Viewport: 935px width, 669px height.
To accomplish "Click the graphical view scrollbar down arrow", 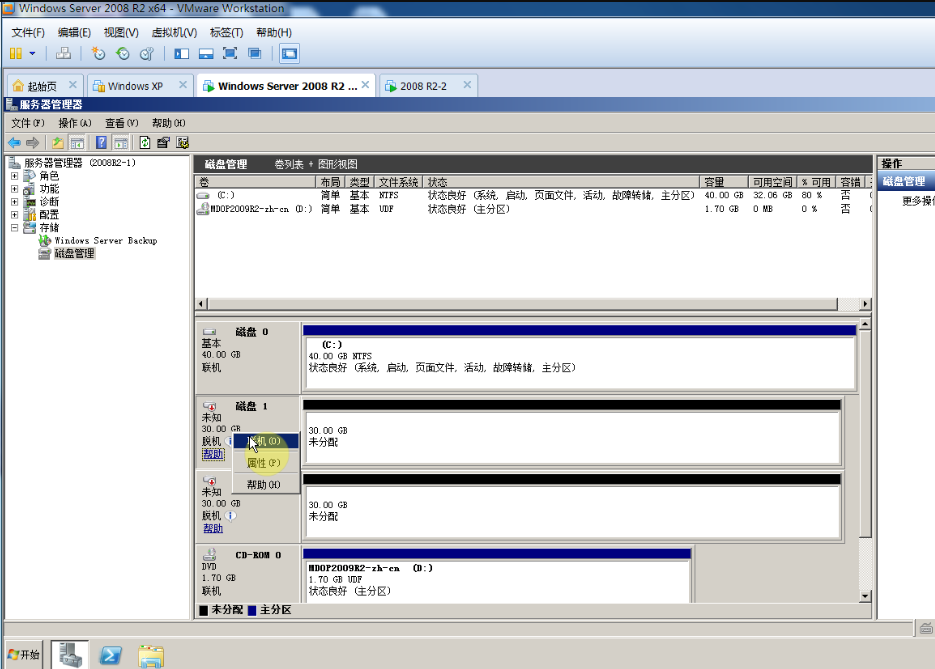I will click(x=865, y=596).
